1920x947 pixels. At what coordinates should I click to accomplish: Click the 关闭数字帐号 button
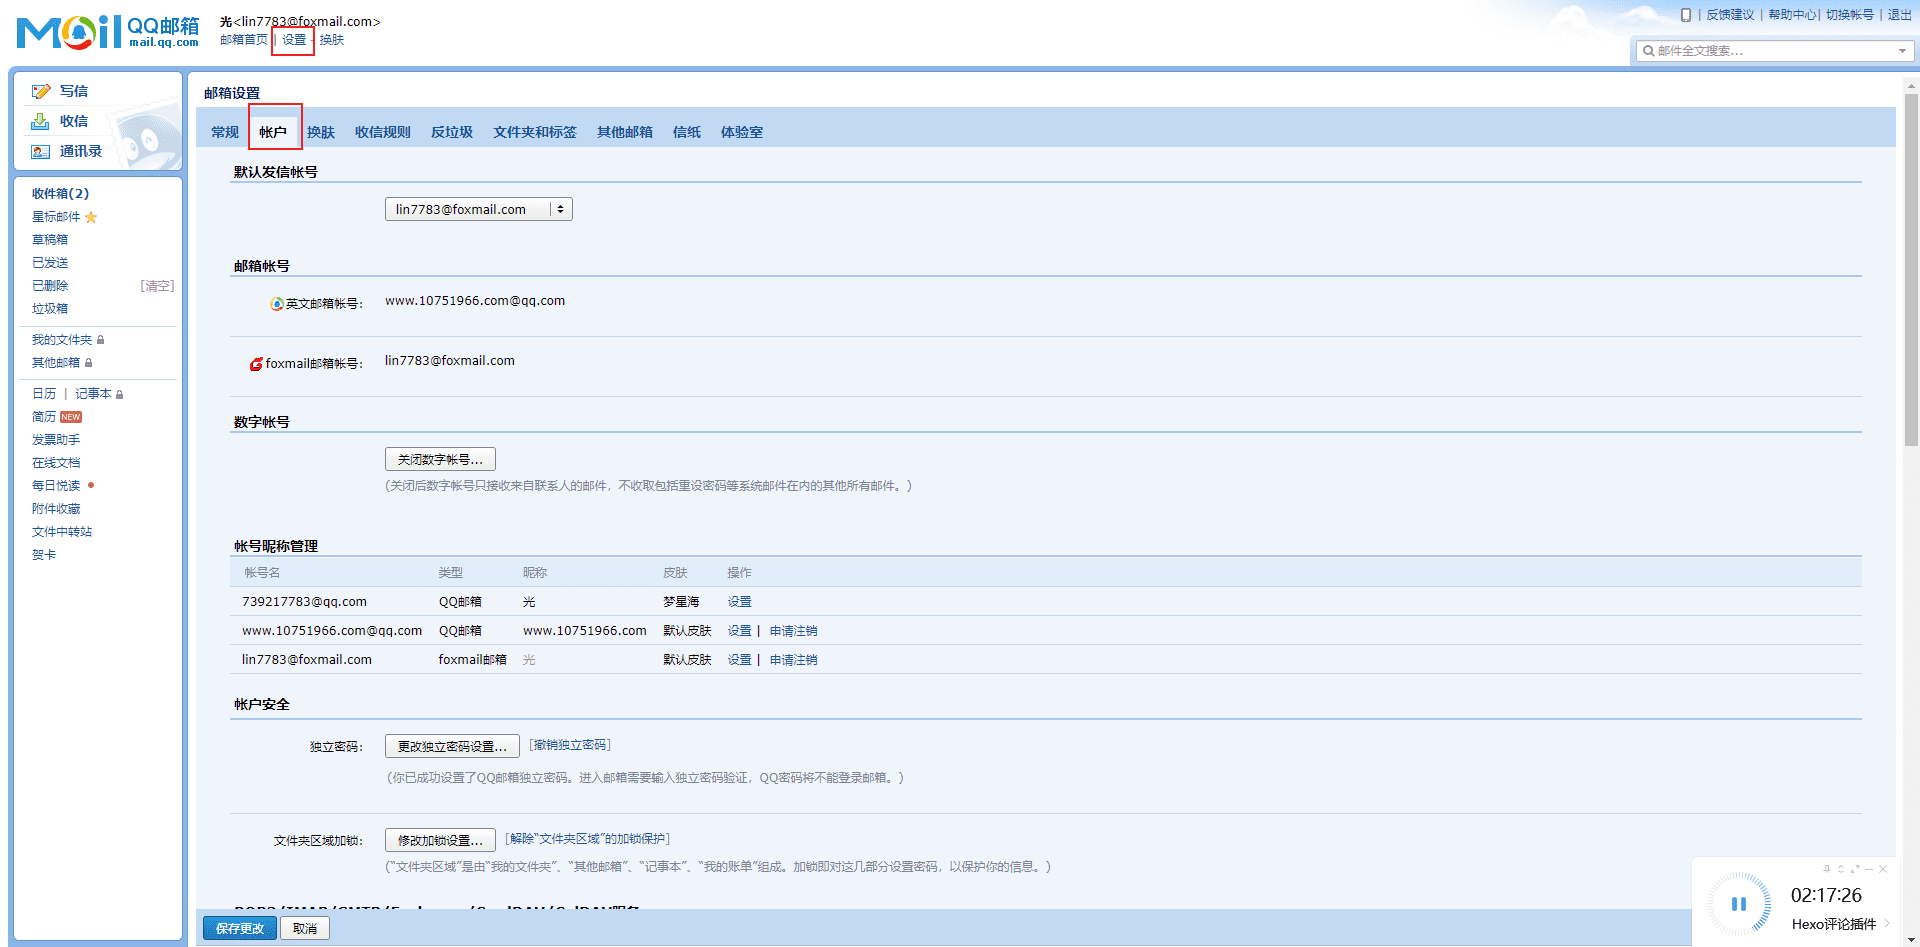440,459
